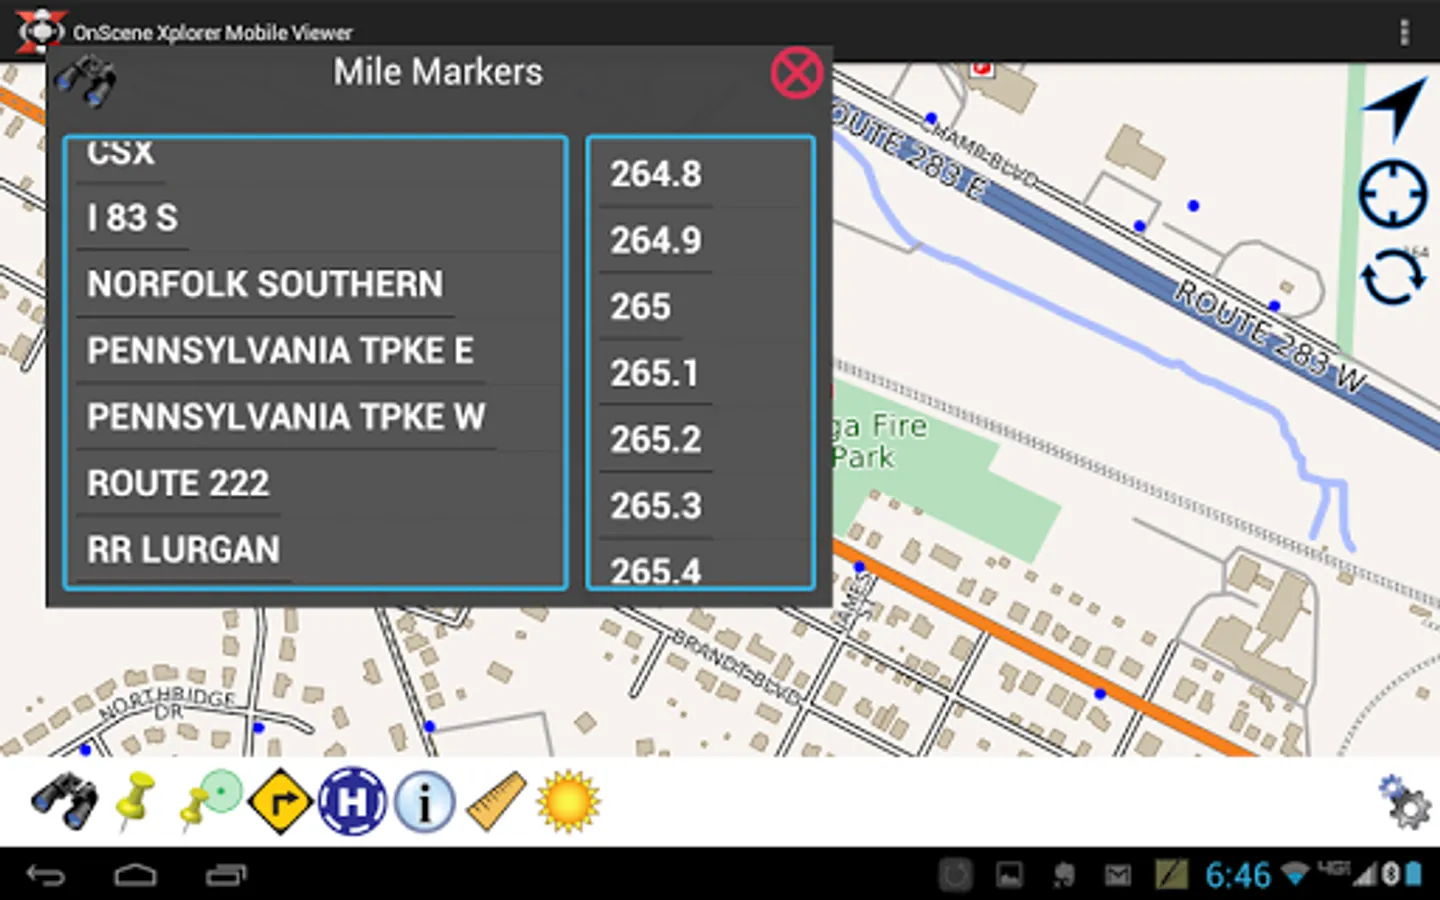The width and height of the screenshot is (1440, 900).
Task: Select I 83 S in the route list
Action: pyautogui.click(x=316, y=218)
